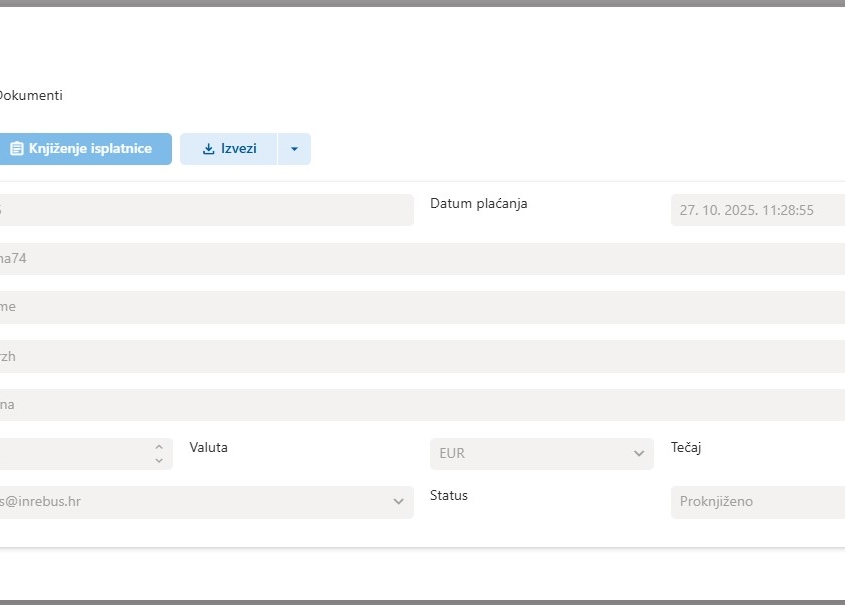The height and width of the screenshot is (605, 845).
Task: Expand the inrebus.hr email dropdown
Action: click(x=200, y=502)
